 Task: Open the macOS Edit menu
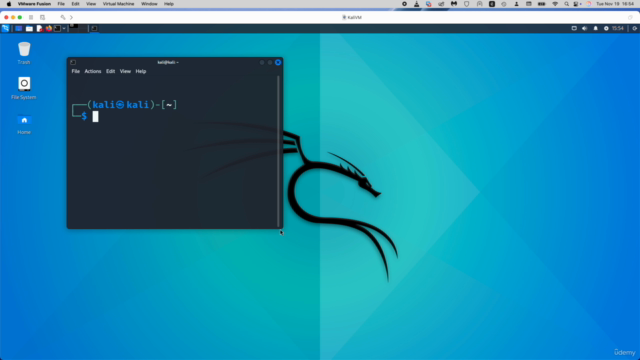coord(76,4)
